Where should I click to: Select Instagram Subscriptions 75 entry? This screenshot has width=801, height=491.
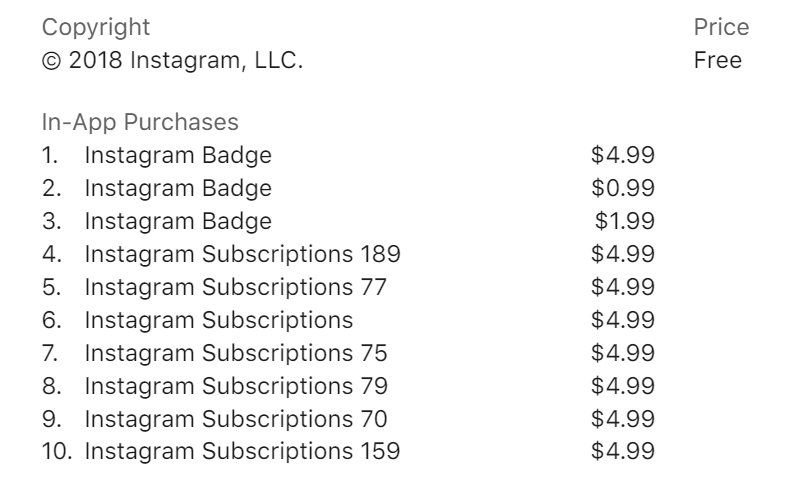[235, 353]
